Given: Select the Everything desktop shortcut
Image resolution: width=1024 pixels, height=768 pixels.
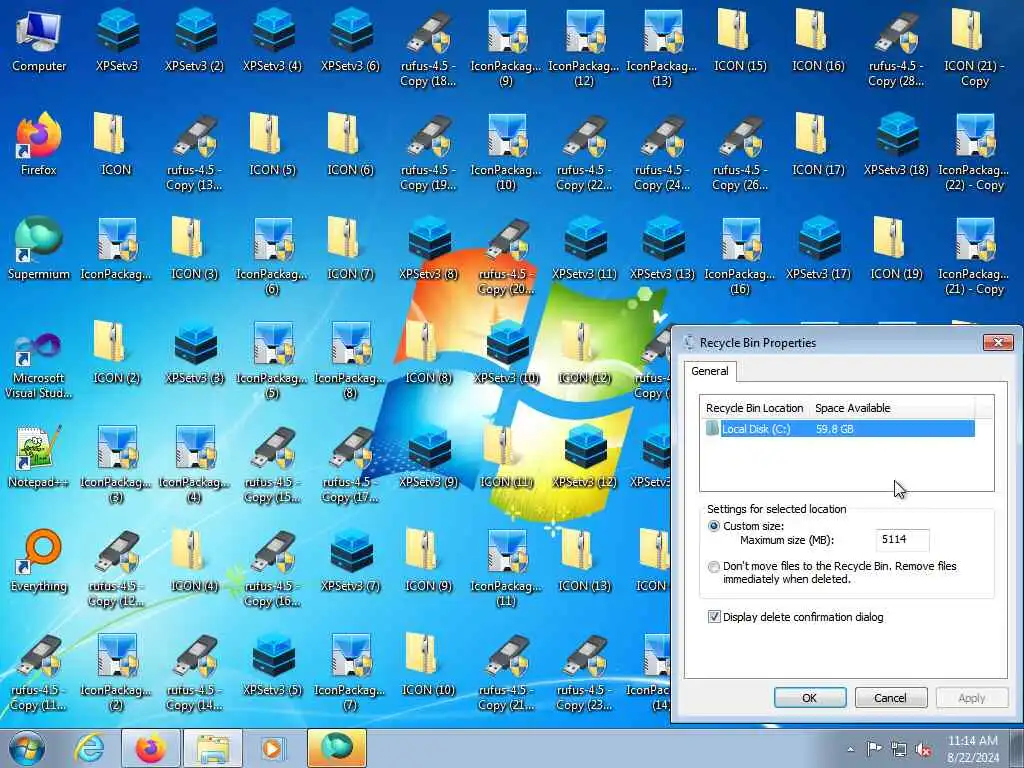Looking at the screenshot, I should coord(39,561).
